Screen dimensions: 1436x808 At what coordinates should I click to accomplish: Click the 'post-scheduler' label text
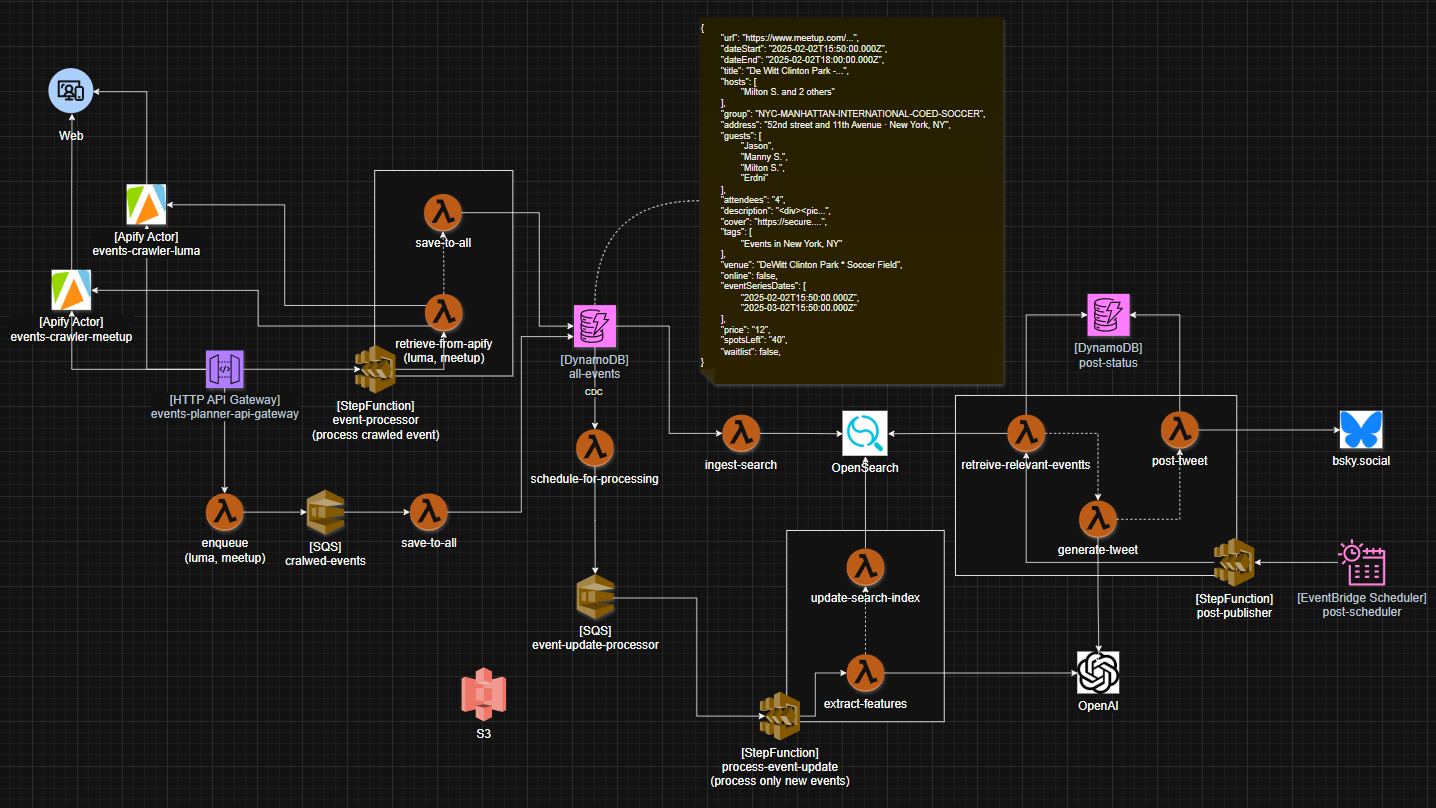[x=1361, y=612]
